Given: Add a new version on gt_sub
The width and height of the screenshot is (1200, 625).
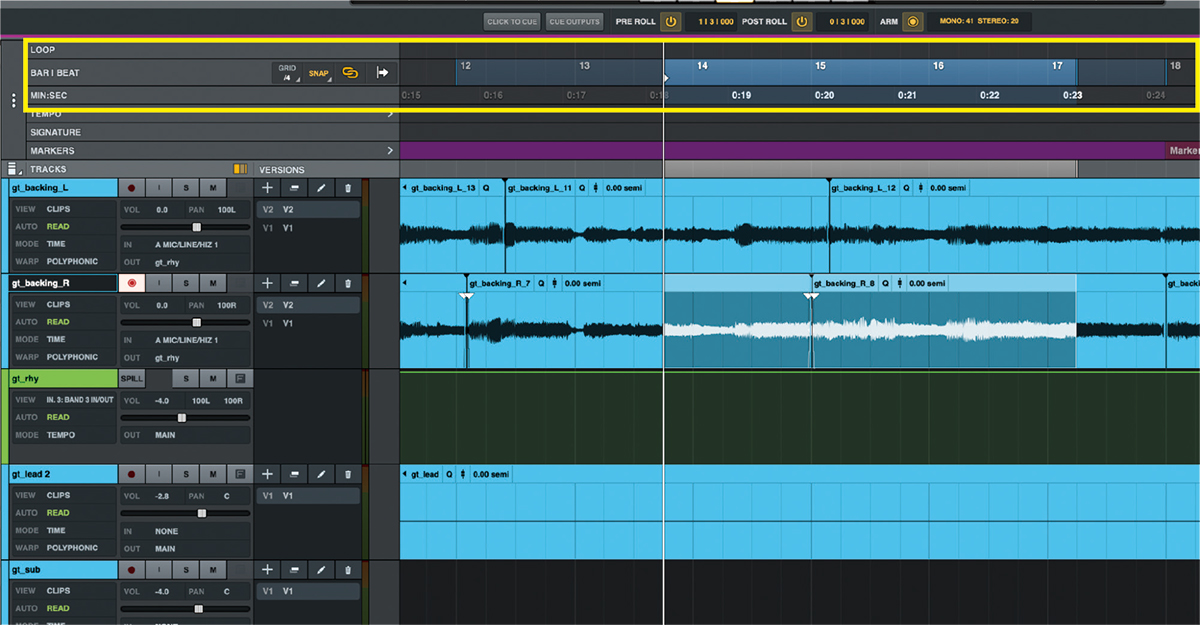Looking at the screenshot, I should (267, 570).
